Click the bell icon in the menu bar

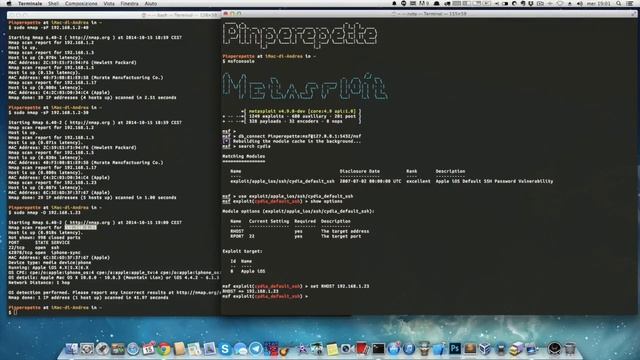tap(394, 3)
